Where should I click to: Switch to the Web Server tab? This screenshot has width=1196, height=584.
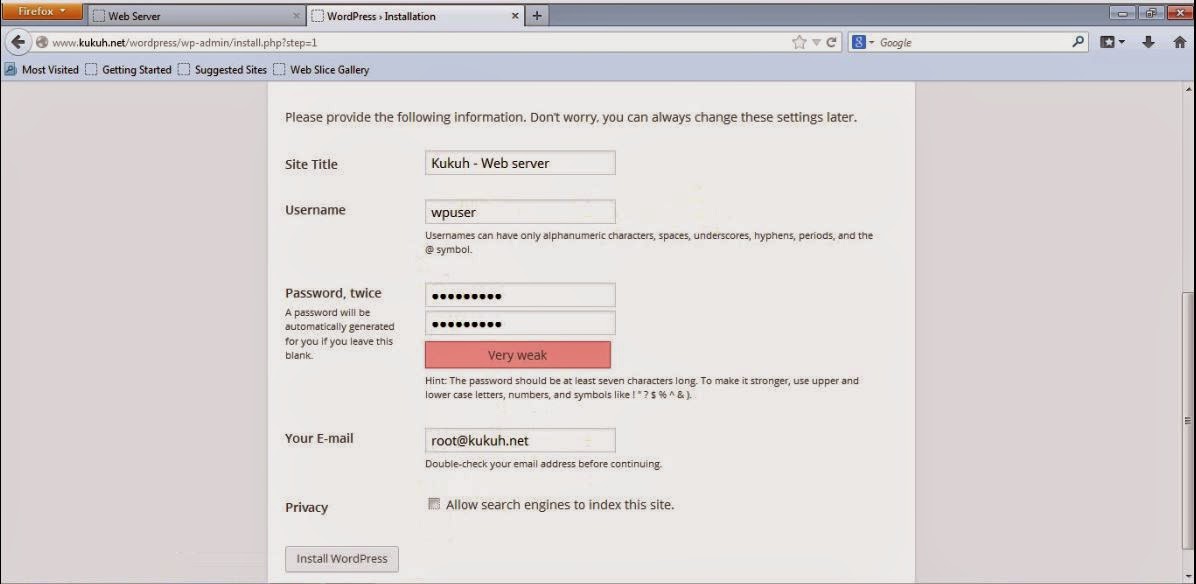coord(196,15)
